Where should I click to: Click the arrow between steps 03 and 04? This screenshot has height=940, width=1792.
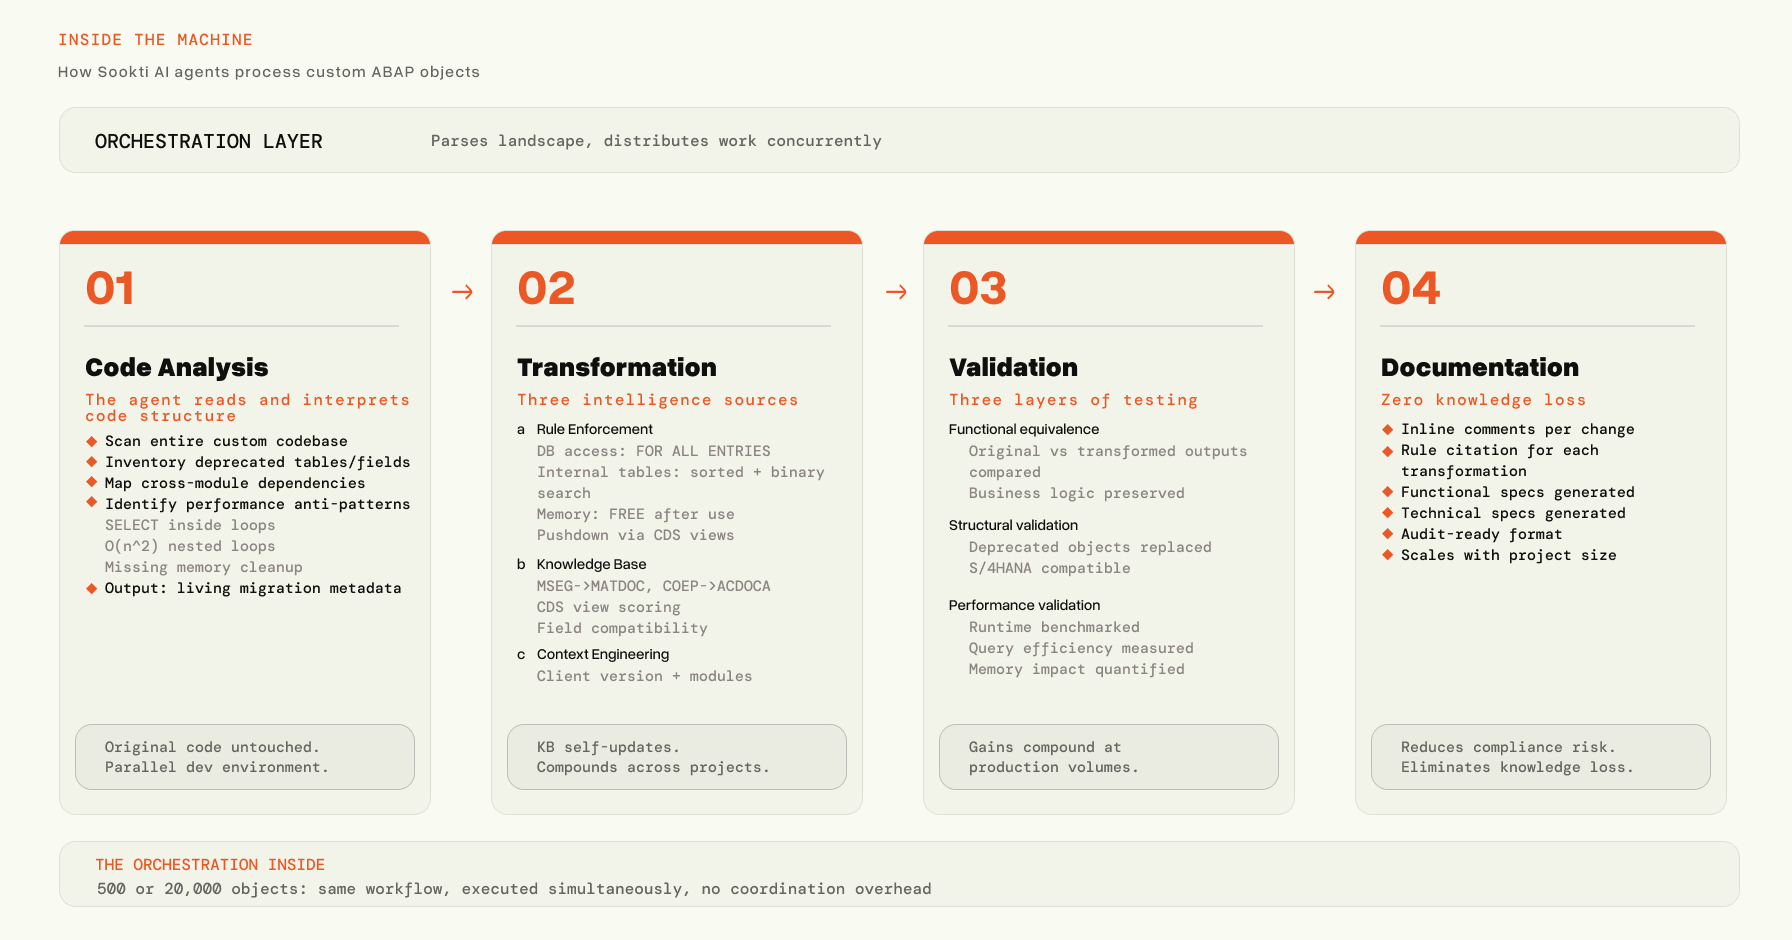pyautogui.click(x=1324, y=292)
